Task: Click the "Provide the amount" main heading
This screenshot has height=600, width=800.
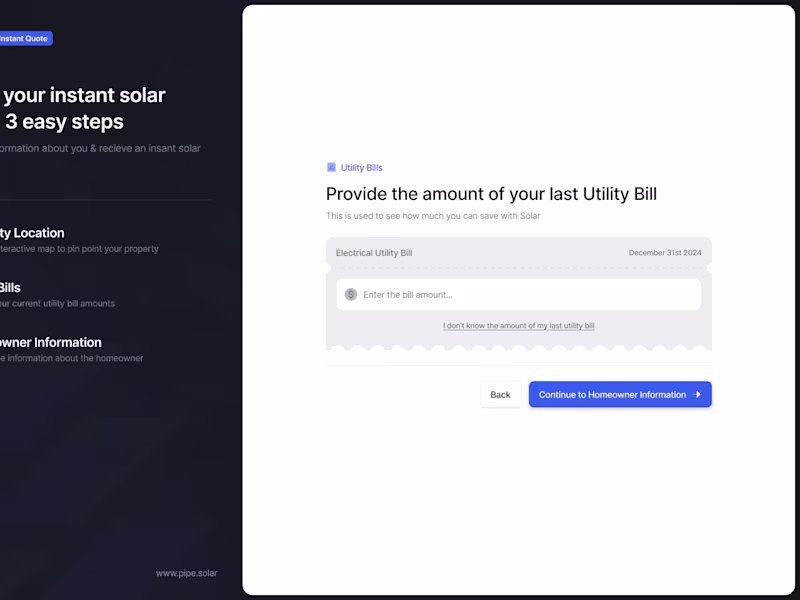Action: tap(491, 194)
